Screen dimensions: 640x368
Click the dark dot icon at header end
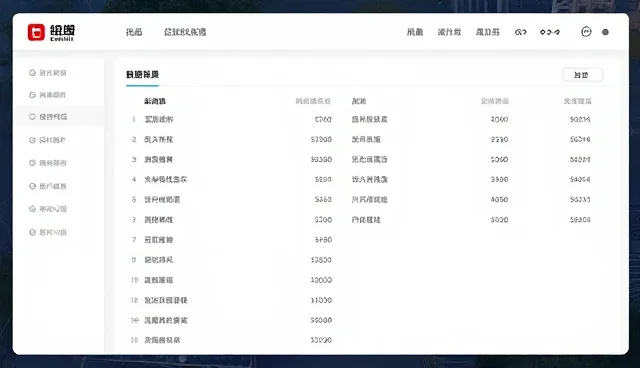click(x=605, y=32)
